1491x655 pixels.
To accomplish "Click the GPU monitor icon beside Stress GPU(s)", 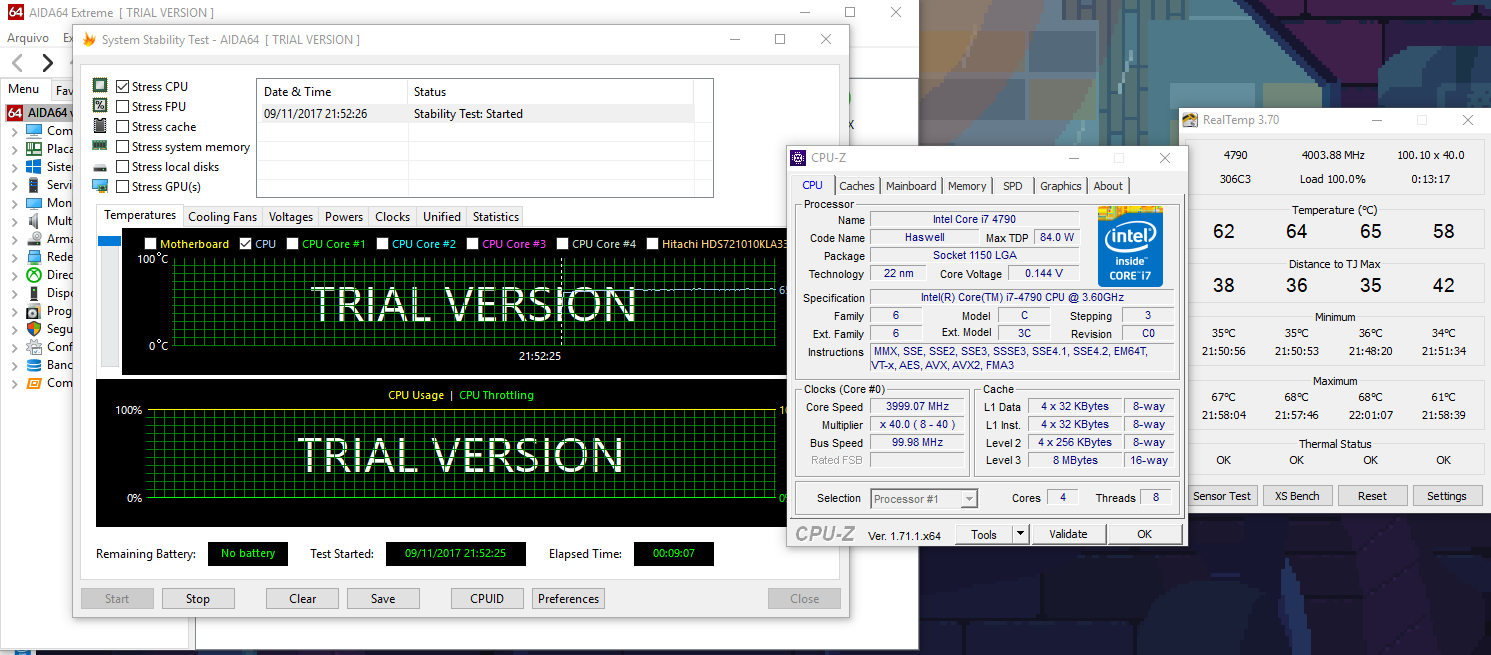I will coord(100,186).
